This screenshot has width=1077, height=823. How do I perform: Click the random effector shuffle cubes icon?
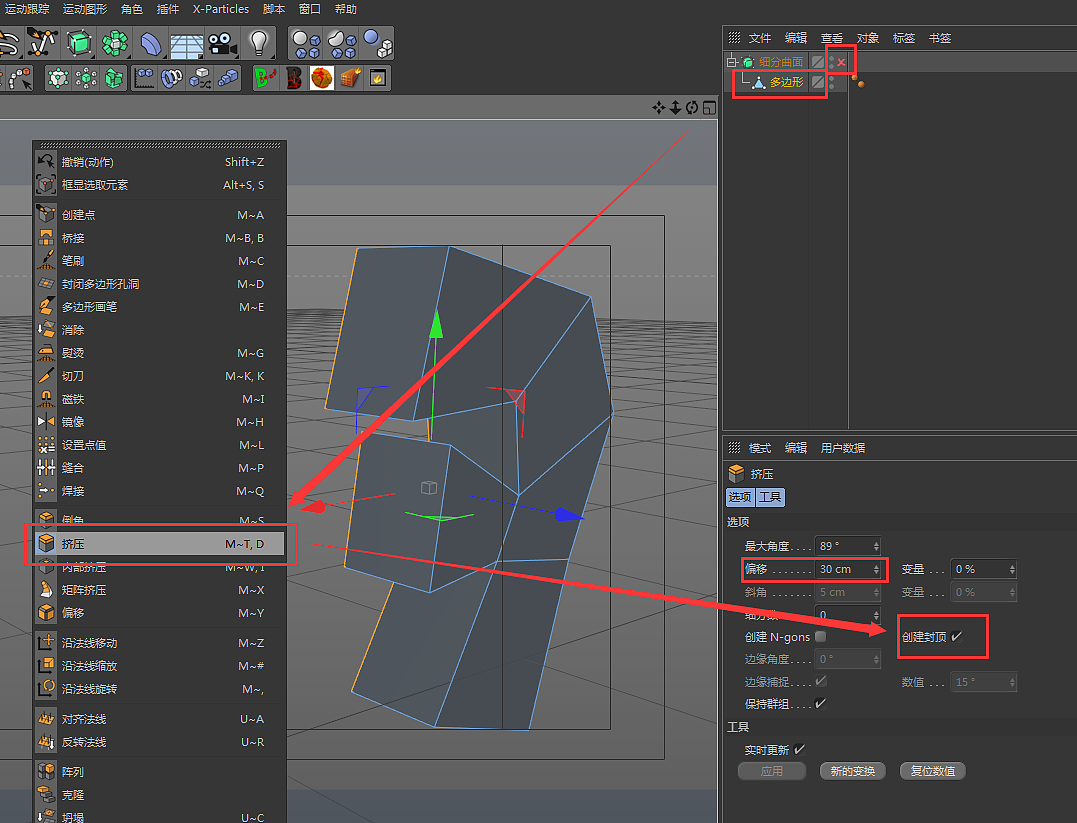[200, 78]
